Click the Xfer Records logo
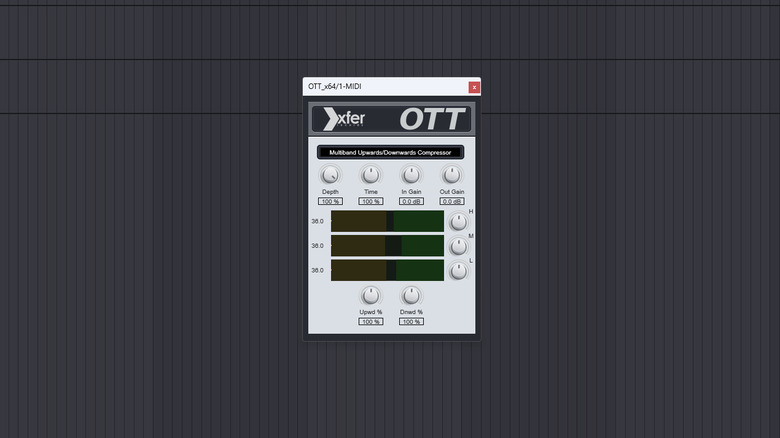Screen dimensions: 780x438 point(344,119)
